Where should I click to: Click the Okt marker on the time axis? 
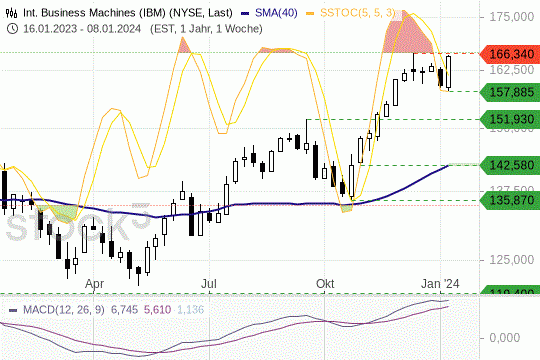click(x=325, y=284)
